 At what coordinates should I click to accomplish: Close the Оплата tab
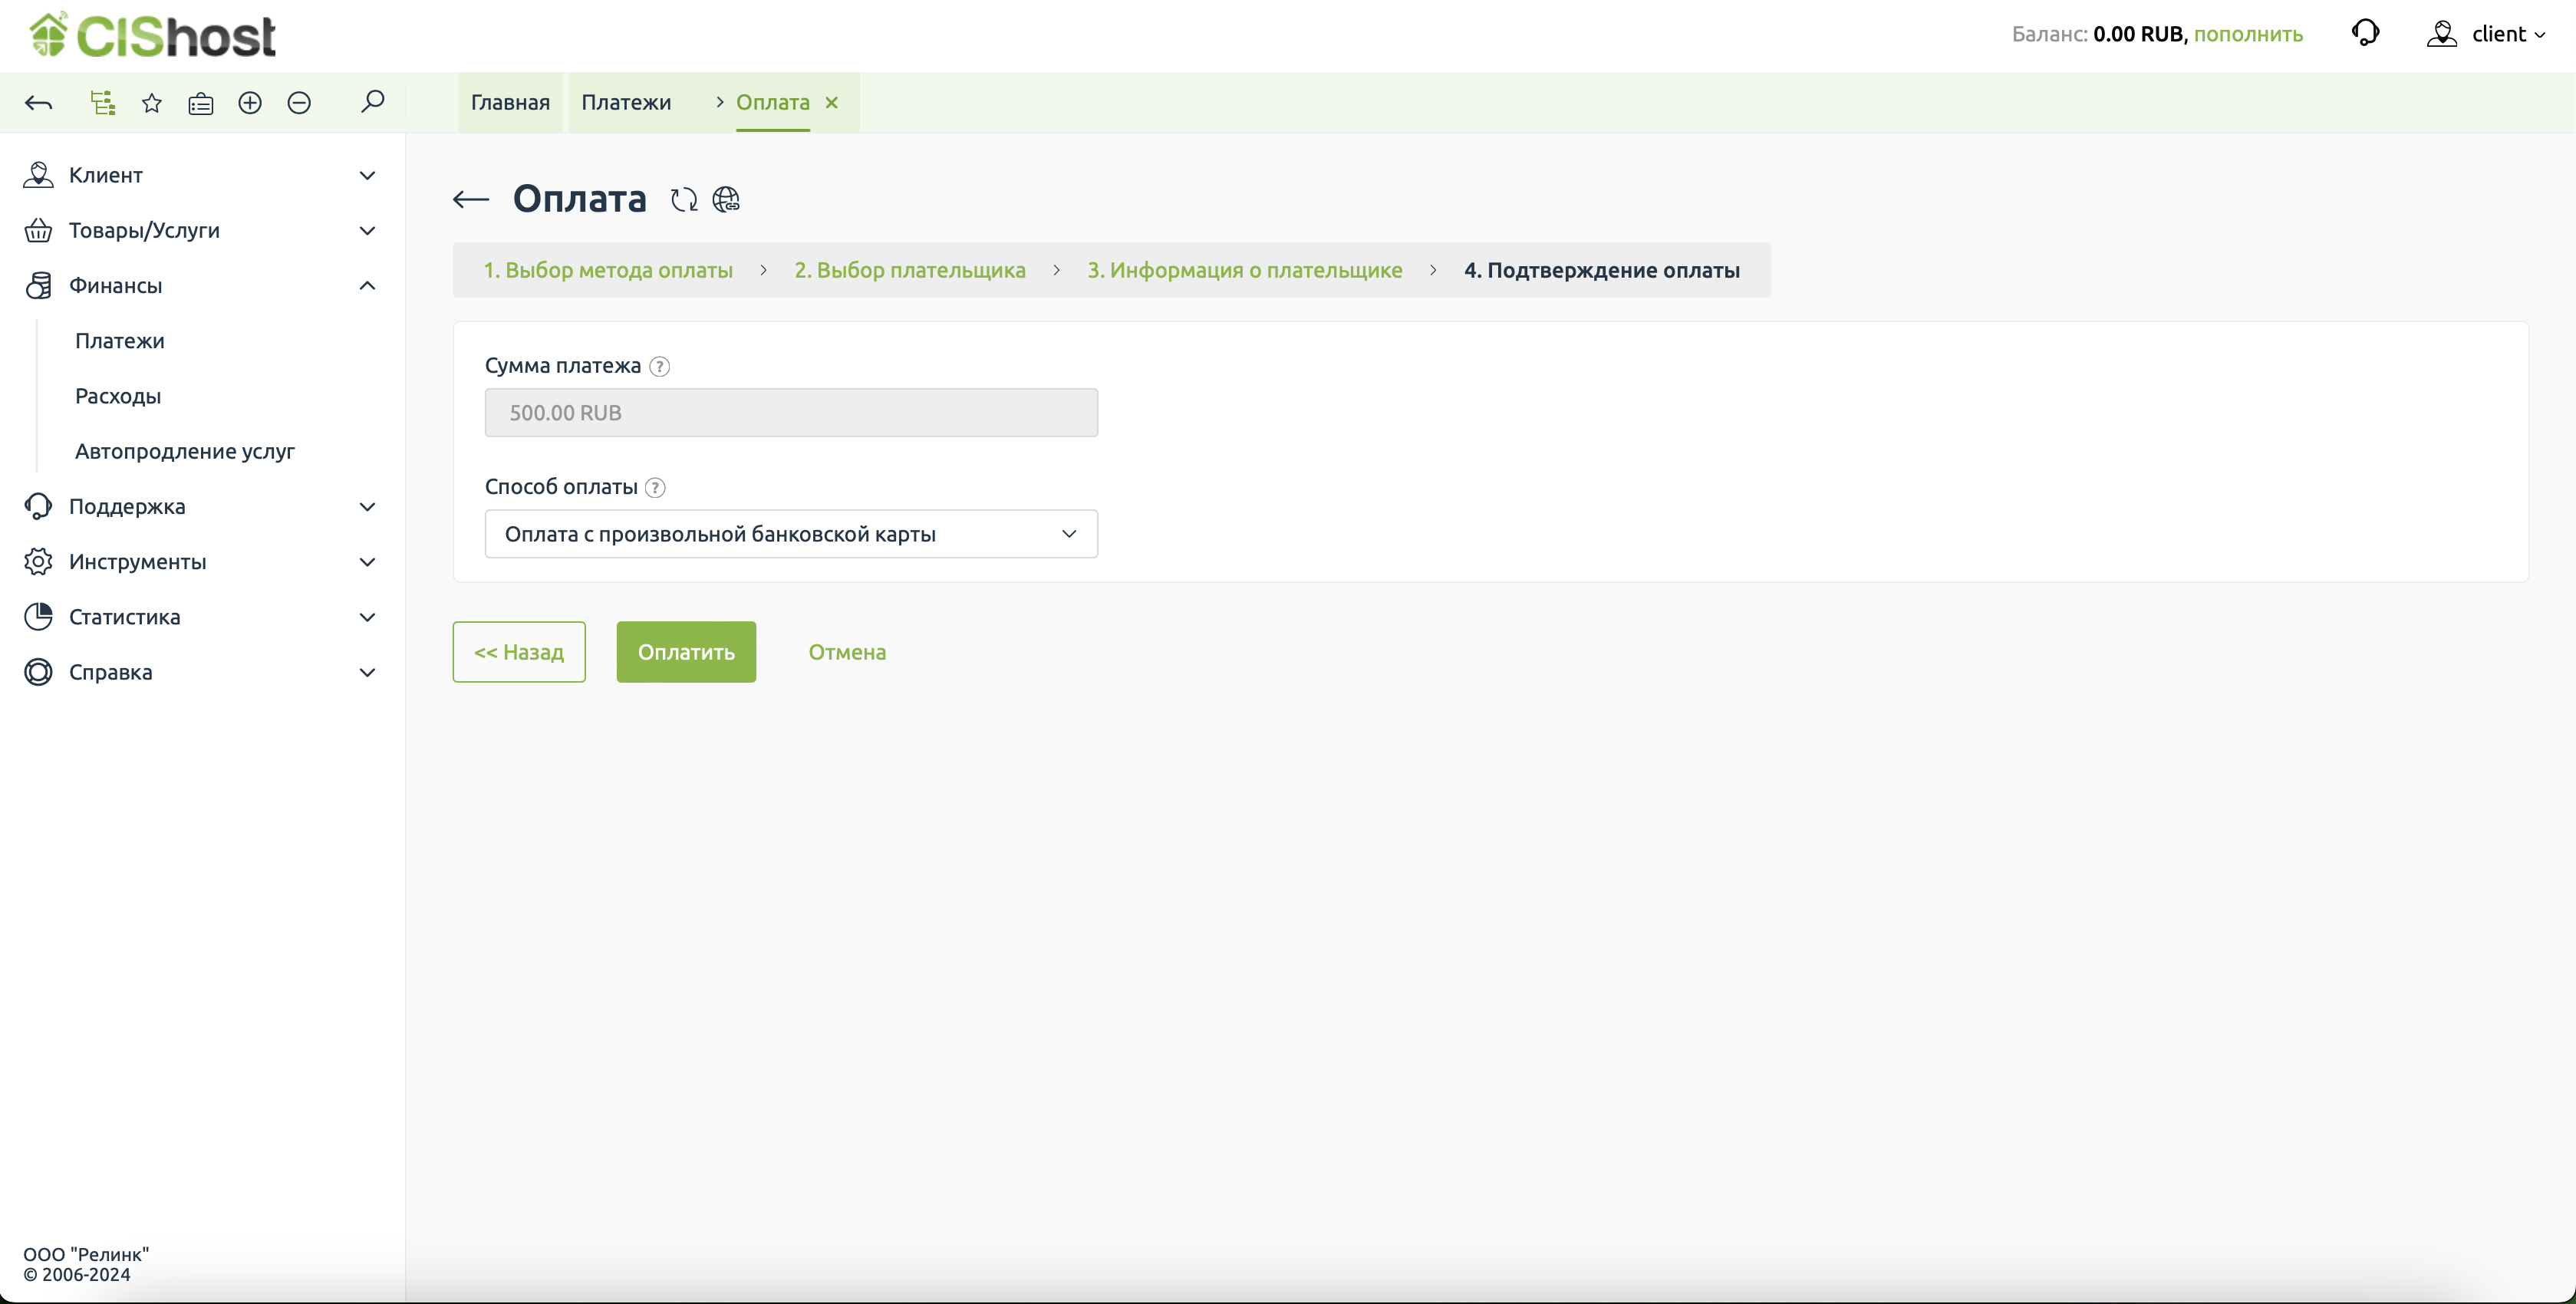(832, 102)
